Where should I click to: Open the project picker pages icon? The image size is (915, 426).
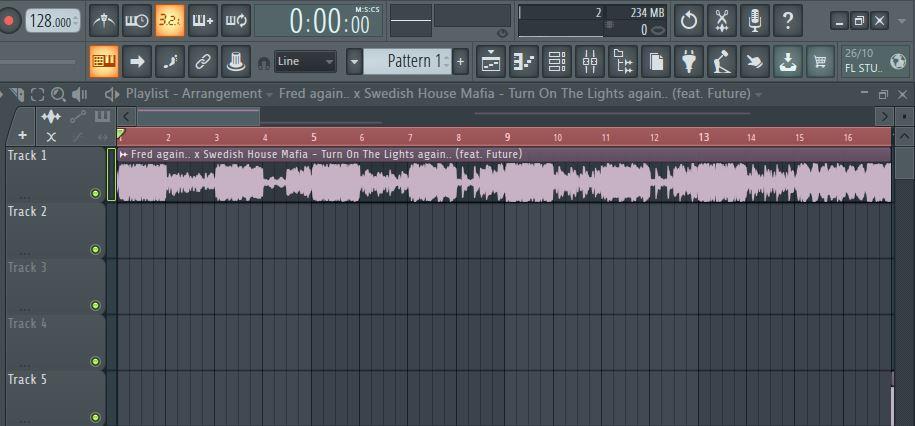pos(656,61)
